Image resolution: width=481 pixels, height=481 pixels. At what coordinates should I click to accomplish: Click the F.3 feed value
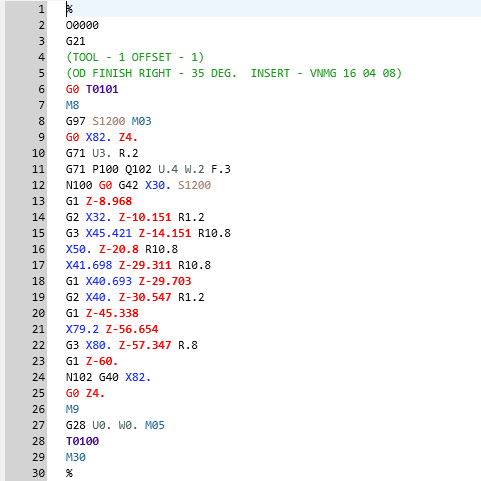click(x=221, y=169)
